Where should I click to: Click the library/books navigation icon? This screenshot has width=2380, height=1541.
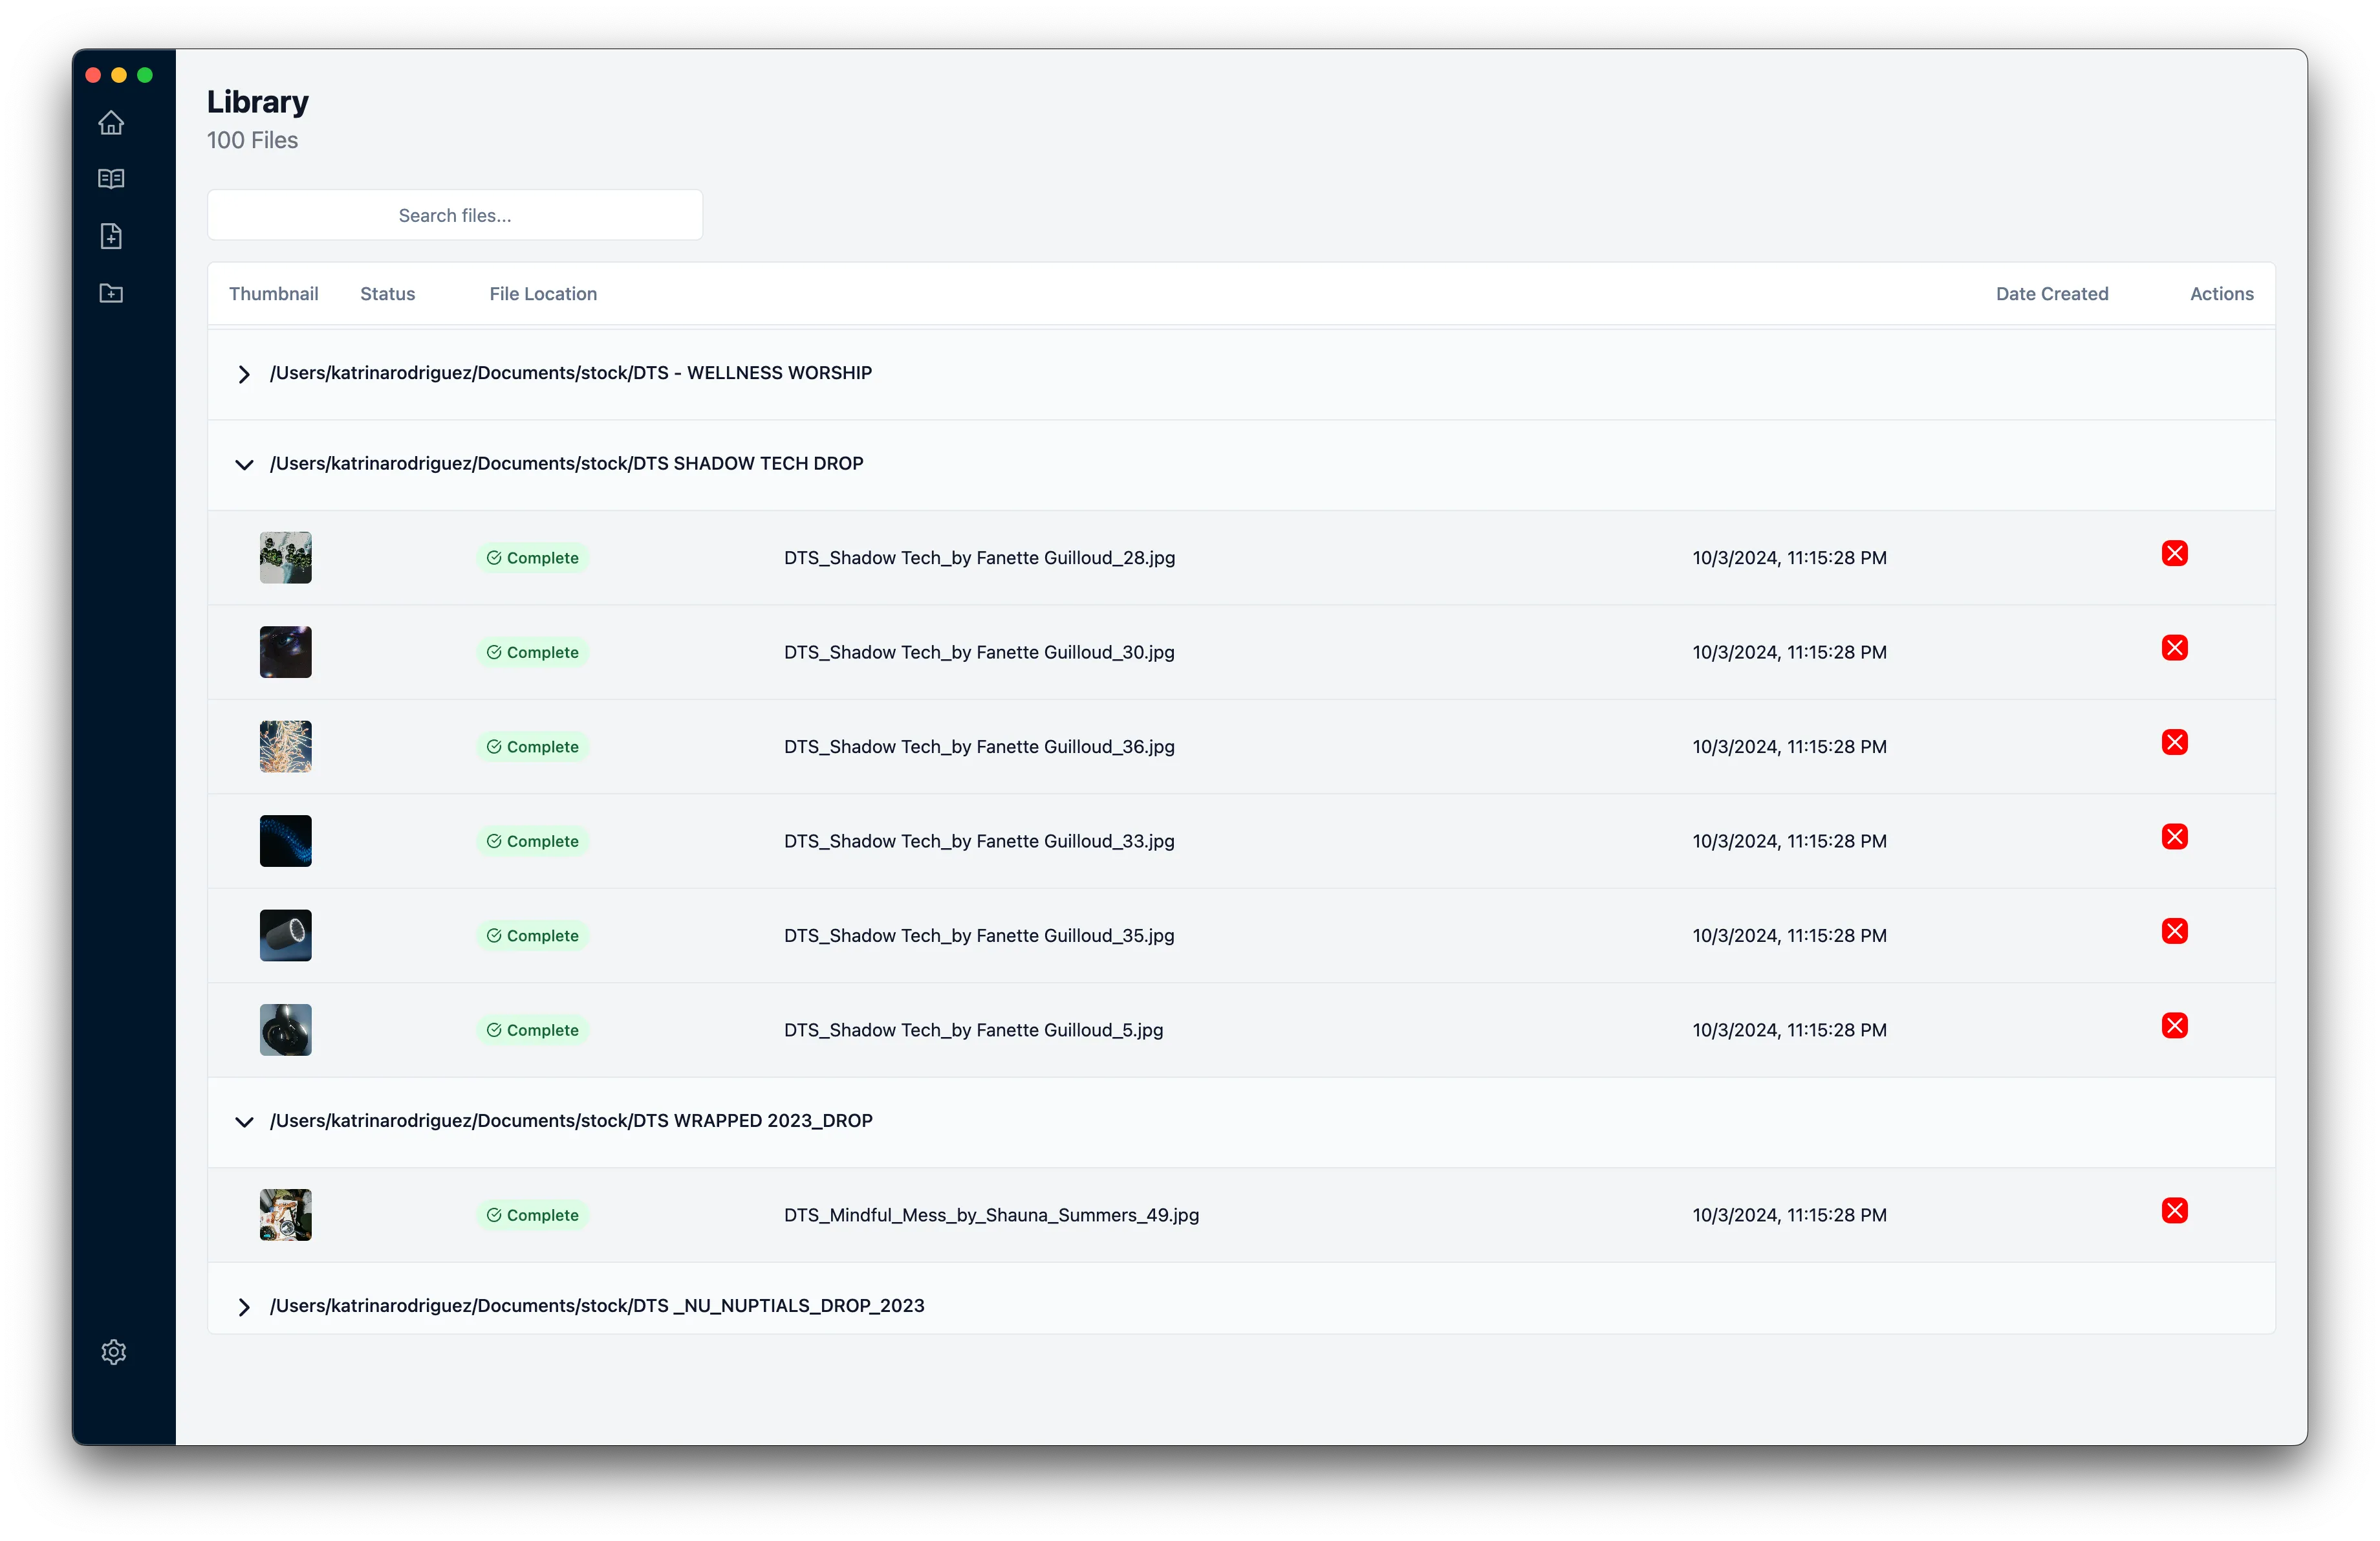(113, 179)
